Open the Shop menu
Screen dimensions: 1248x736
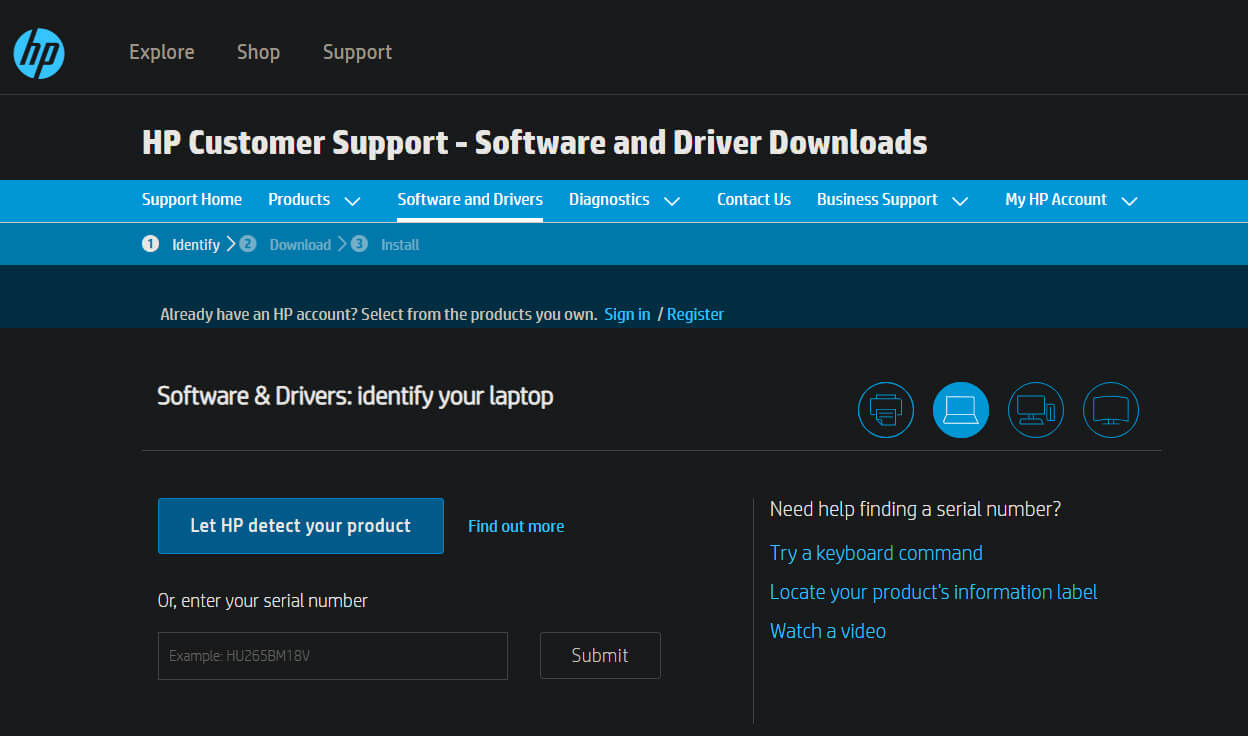[x=258, y=52]
